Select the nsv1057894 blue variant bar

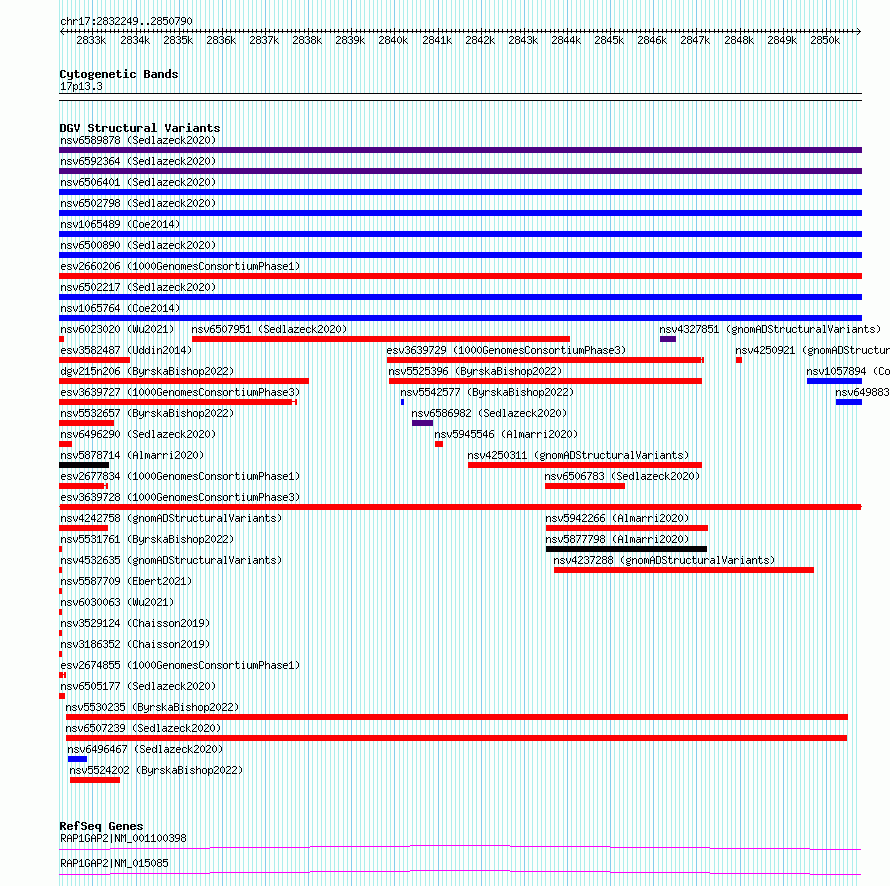click(x=834, y=381)
